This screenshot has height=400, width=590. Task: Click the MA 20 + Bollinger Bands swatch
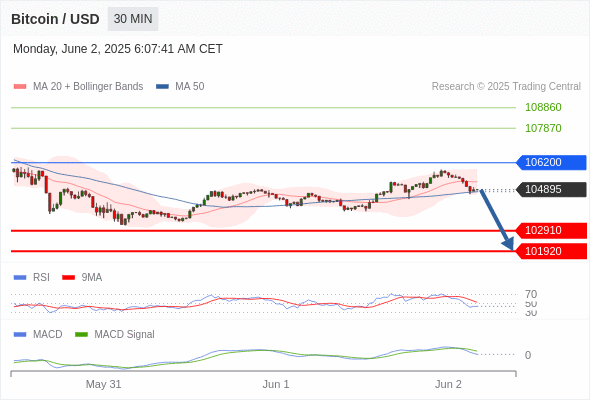tap(20, 87)
